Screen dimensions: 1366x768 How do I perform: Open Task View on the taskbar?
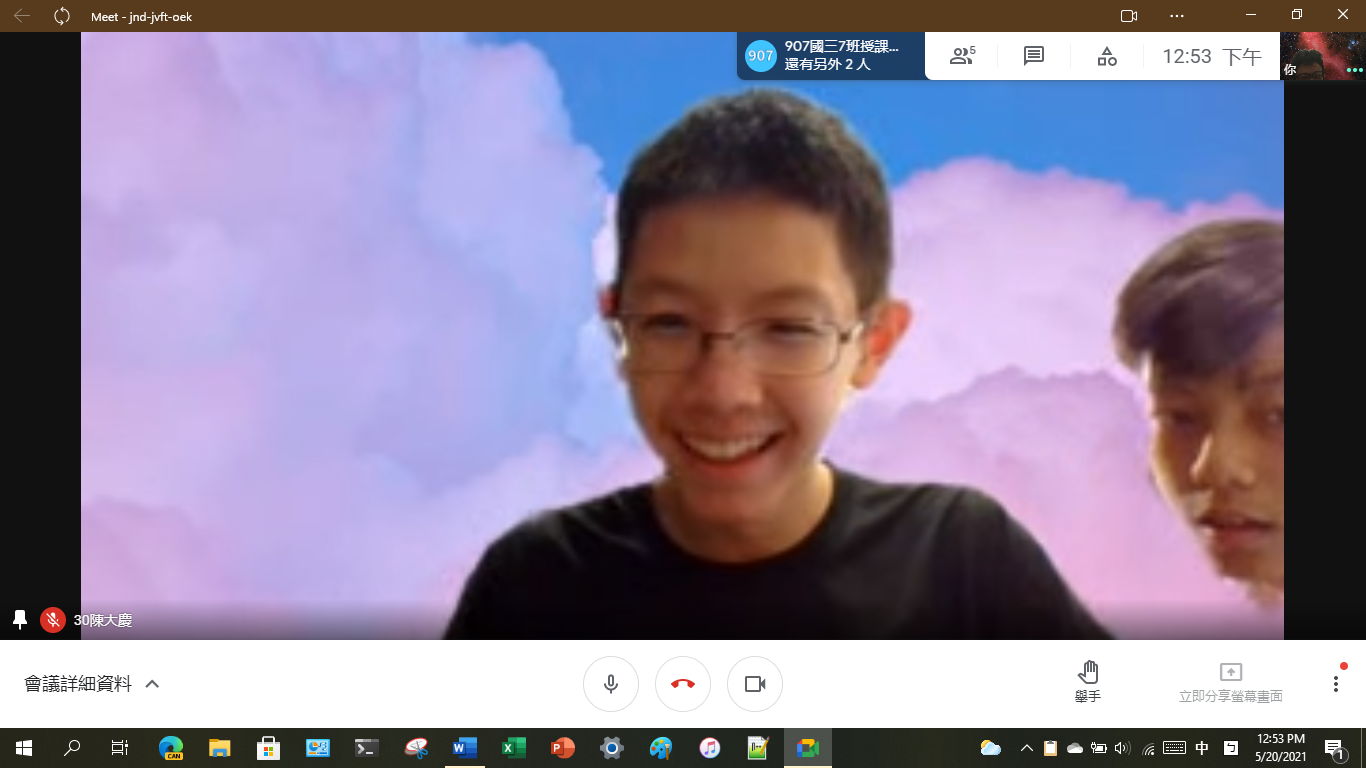click(120, 748)
